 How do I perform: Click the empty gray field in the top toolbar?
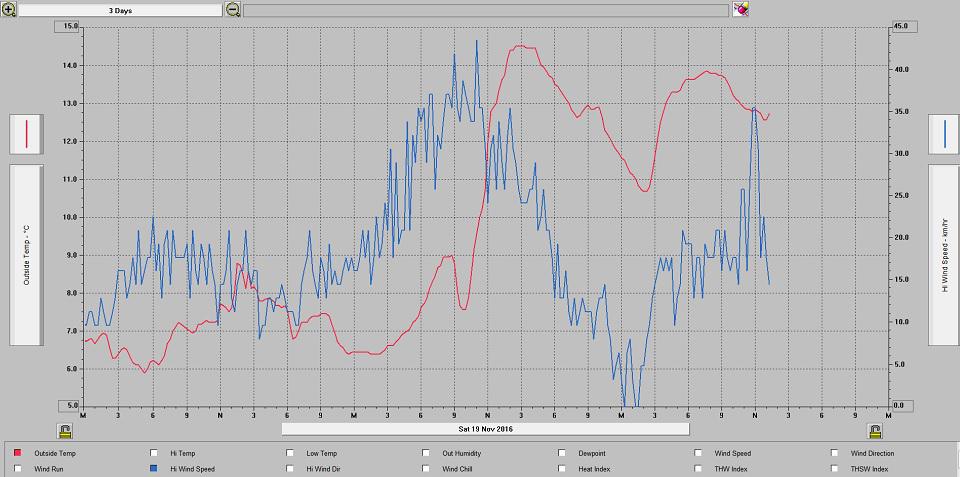pyautogui.click(x=485, y=10)
